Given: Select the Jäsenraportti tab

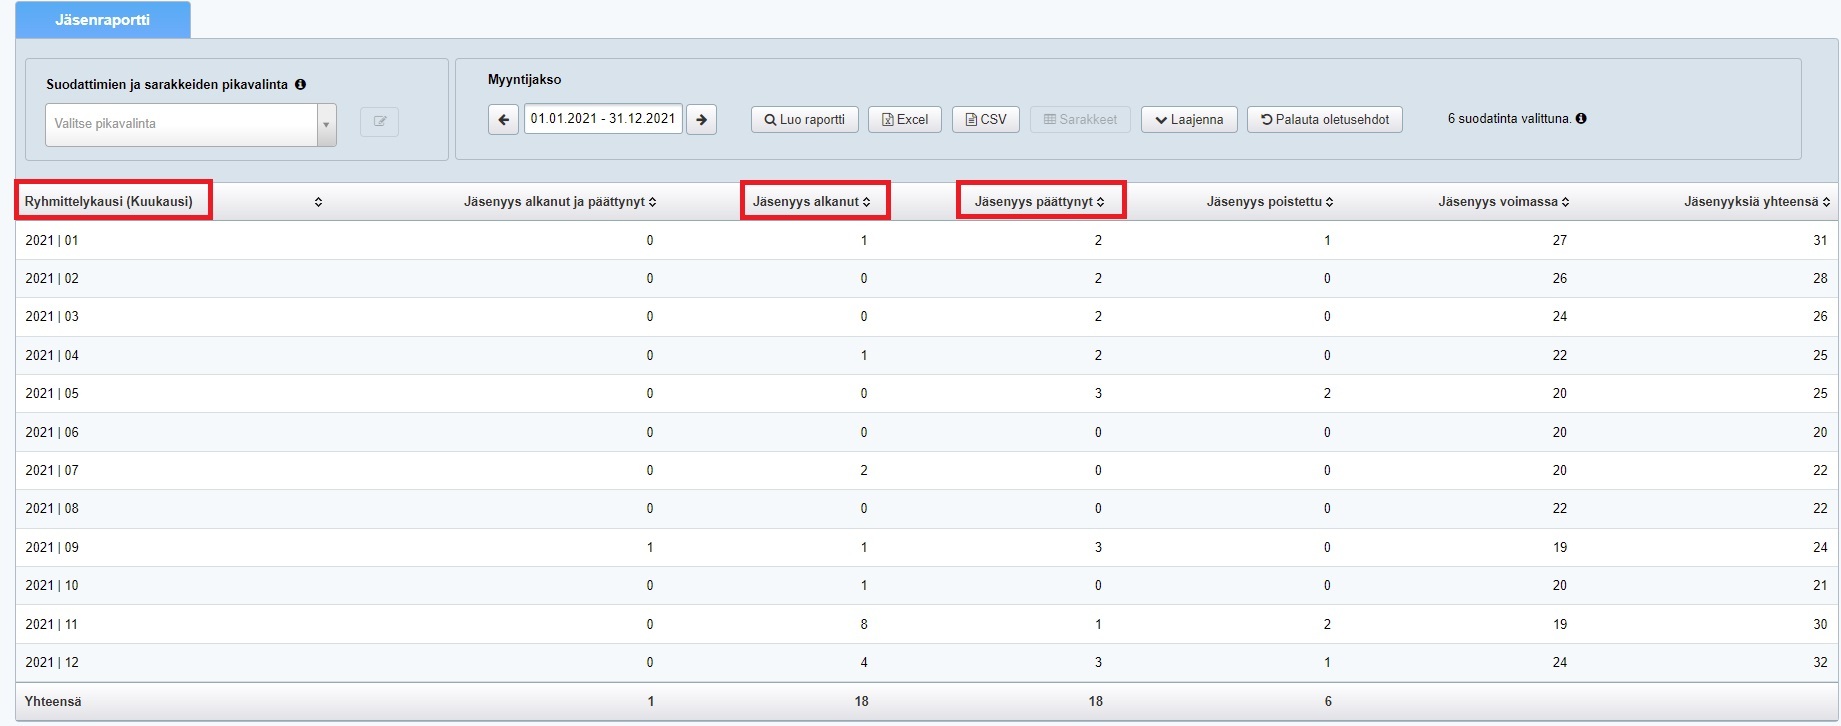Looking at the screenshot, I should 102,20.
